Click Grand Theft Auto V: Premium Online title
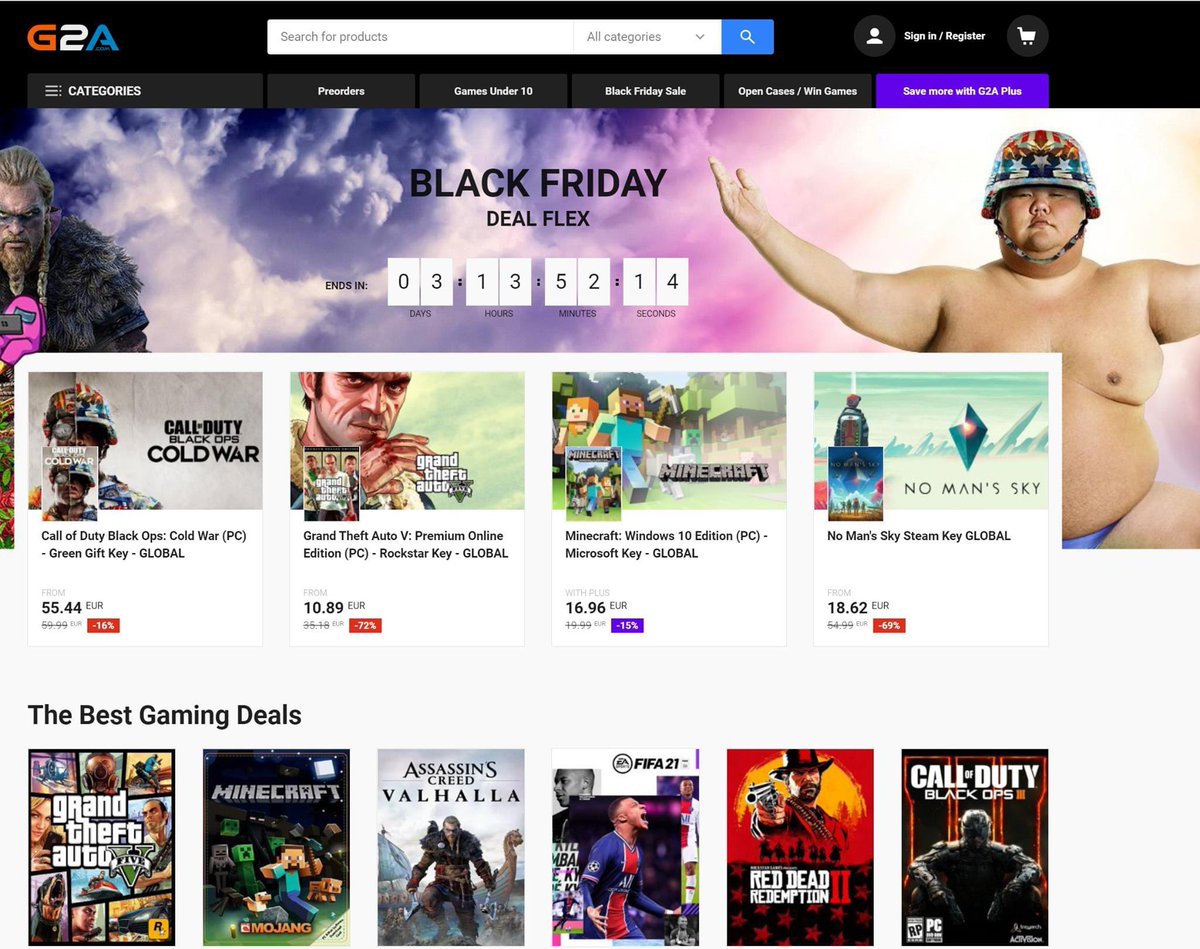Image resolution: width=1200 pixels, height=949 pixels. pyautogui.click(x=406, y=545)
